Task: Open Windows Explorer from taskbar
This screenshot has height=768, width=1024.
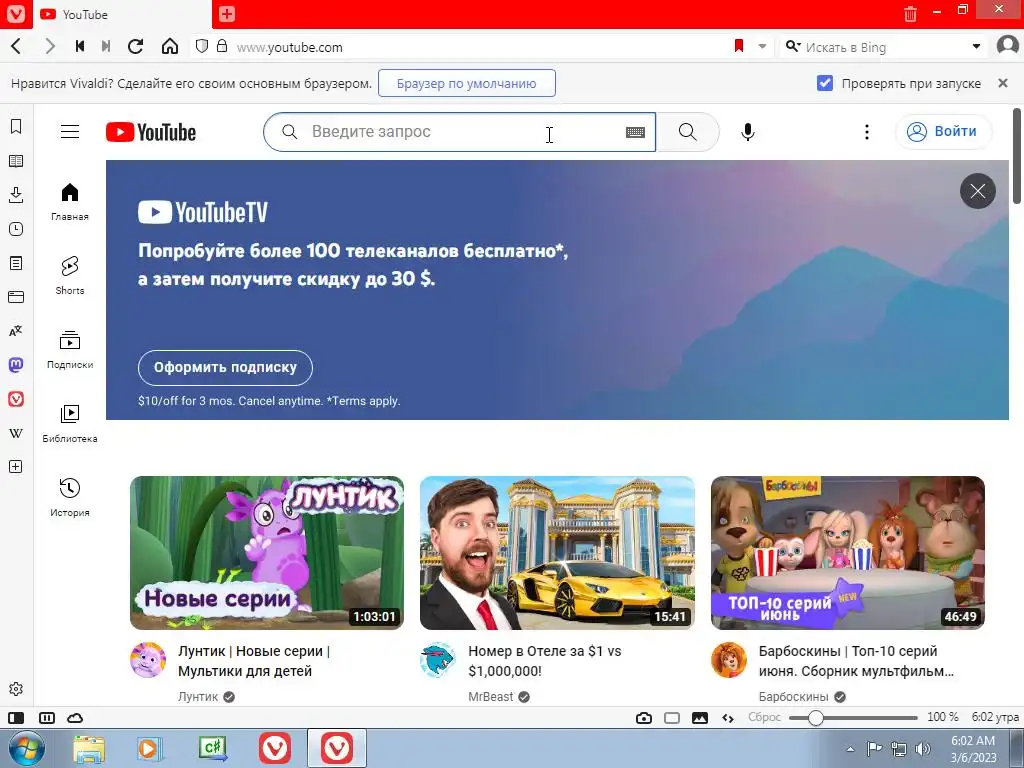Action: pyautogui.click(x=89, y=748)
